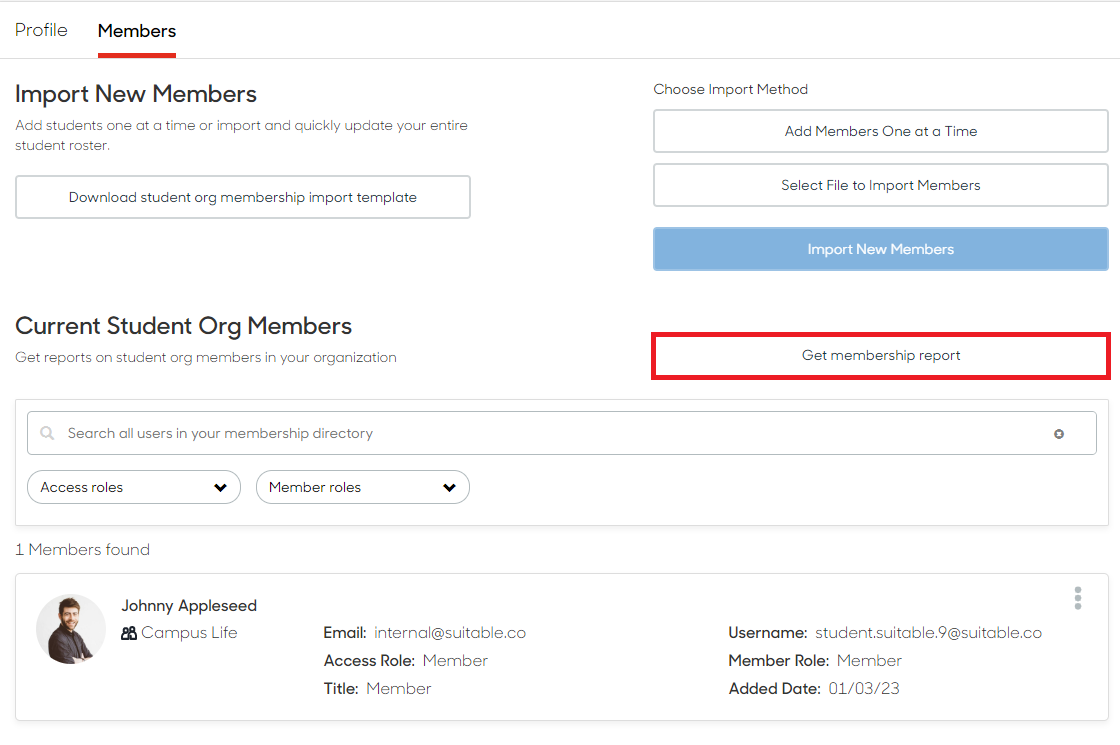Click the Added Date value 01/03/23

864,689
